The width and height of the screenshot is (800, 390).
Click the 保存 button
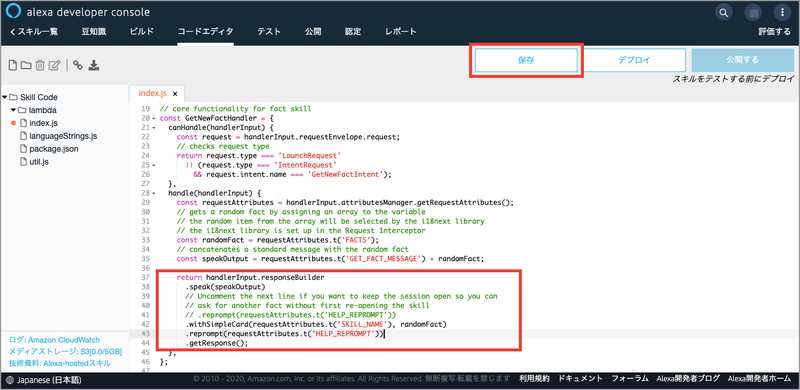(526, 60)
